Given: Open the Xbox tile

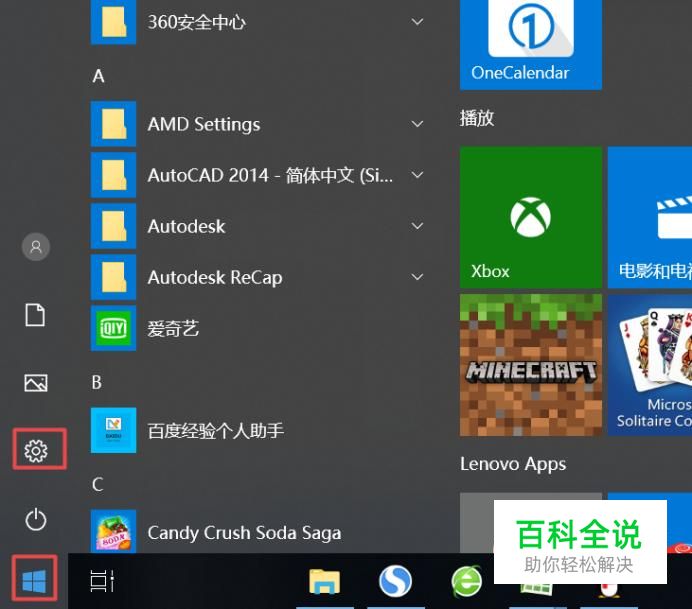Looking at the screenshot, I should click(x=531, y=218).
